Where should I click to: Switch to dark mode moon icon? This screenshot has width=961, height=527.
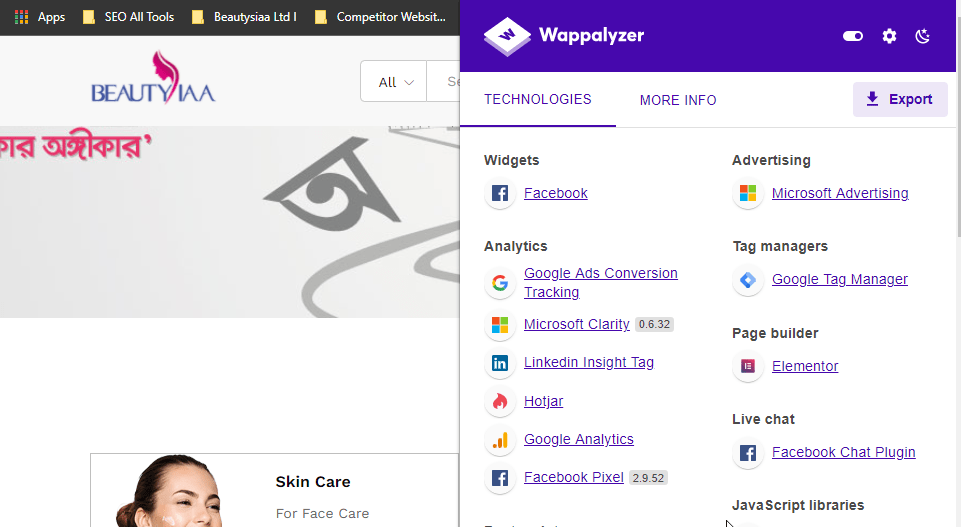click(922, 36)
